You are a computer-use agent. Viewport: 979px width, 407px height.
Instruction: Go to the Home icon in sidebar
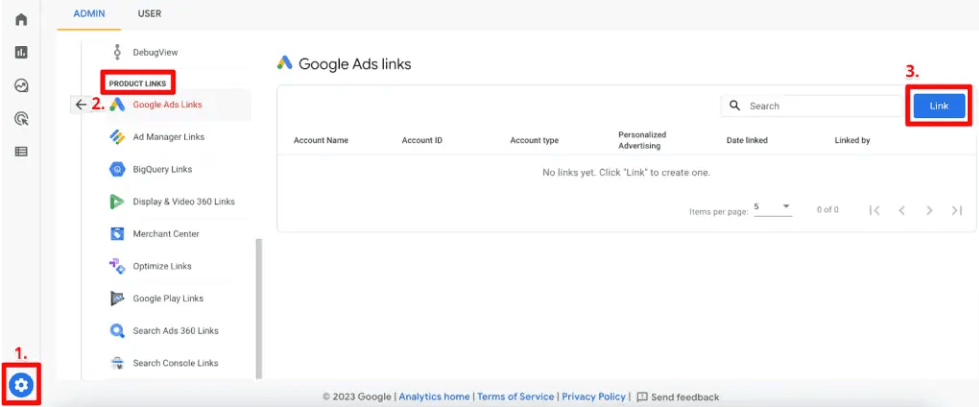pyautogui.click(x=20, y=20)
